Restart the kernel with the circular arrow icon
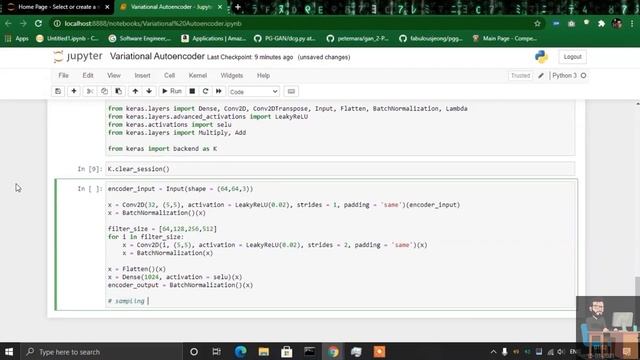Screen dimensions: 640x360 coord(205,91)
